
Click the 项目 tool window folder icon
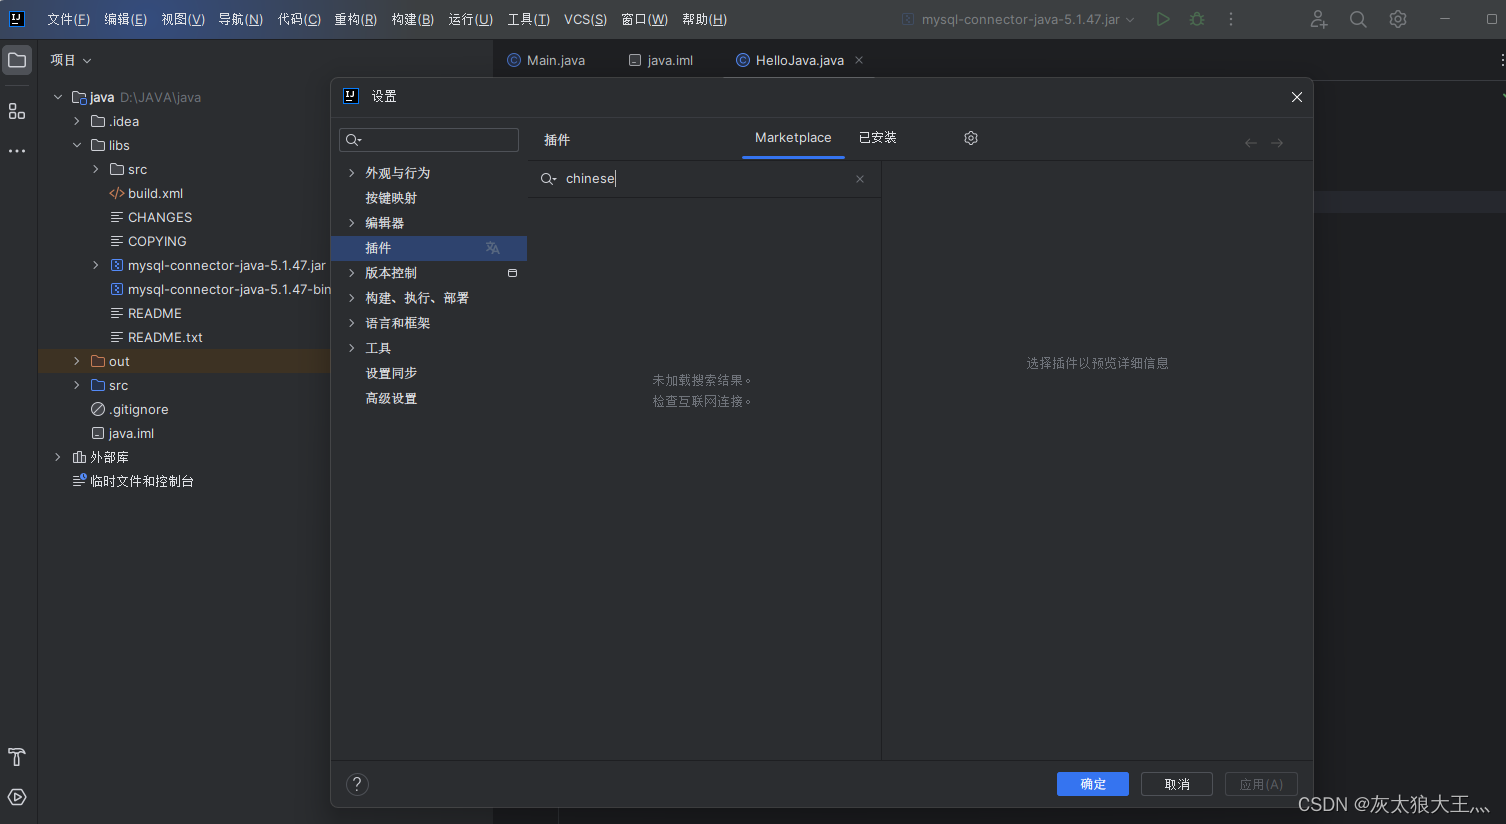point(16,59)
